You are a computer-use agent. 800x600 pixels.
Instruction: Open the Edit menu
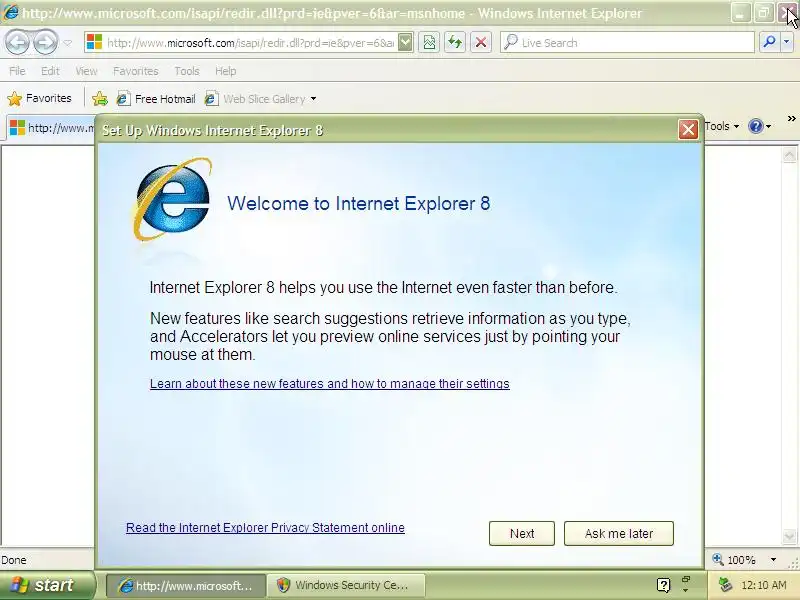pos(50,71)
